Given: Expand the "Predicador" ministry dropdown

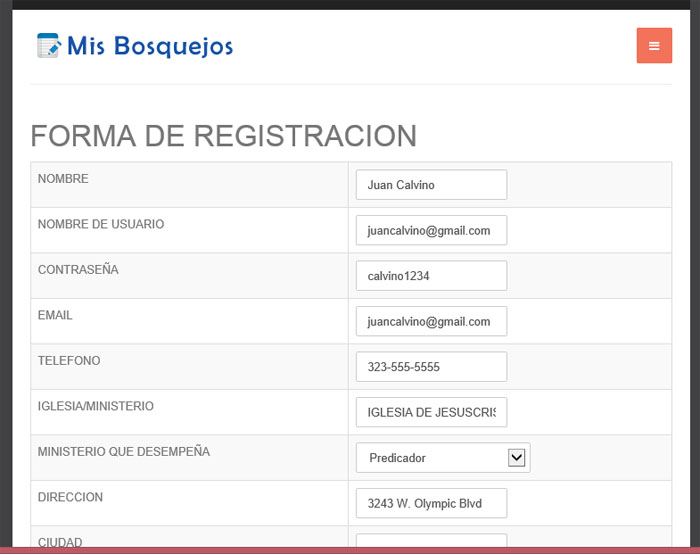Looking at the screenshot, I should [443, 458].
